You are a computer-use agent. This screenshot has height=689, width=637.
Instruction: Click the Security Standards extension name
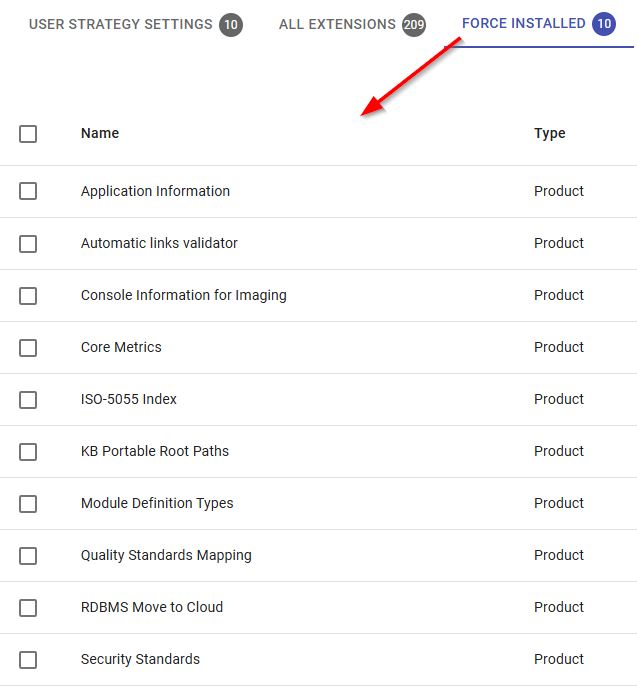140,659
